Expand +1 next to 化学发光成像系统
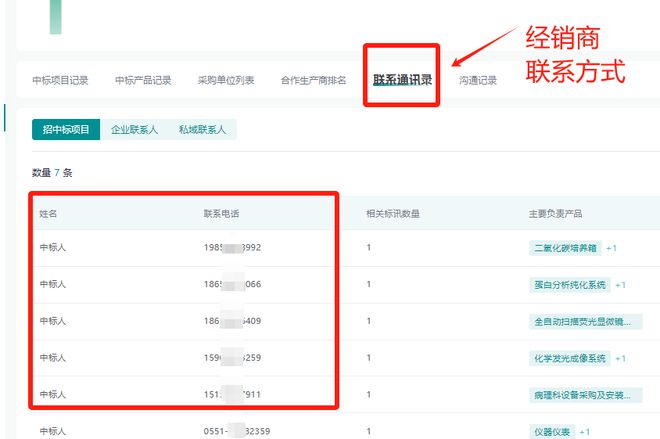The image size is (660, 439). point(620,359)
